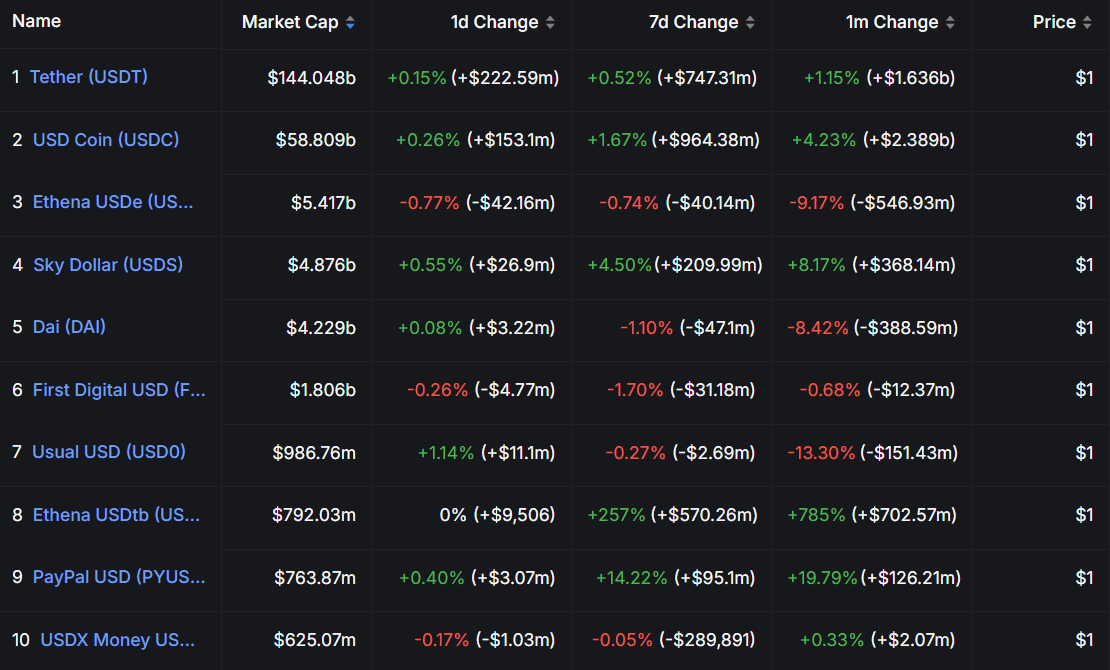The width and height of the screenshot is (1110, 670).
Task: Sort table by Market Cap arrows
Action: click(350, 23)
